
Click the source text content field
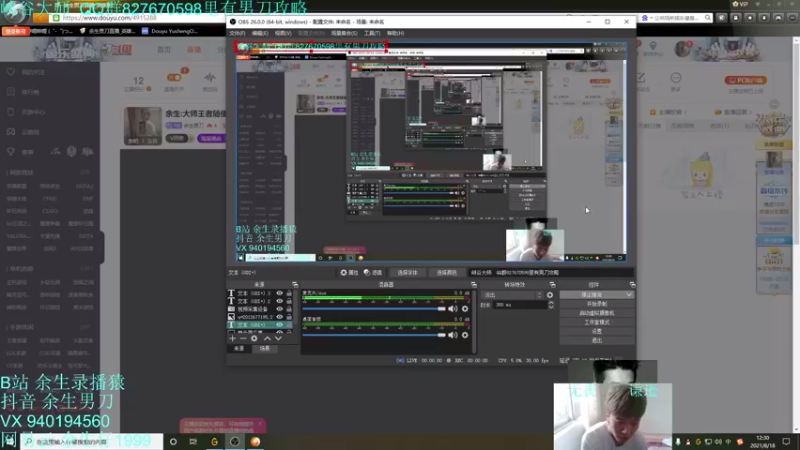551,272
